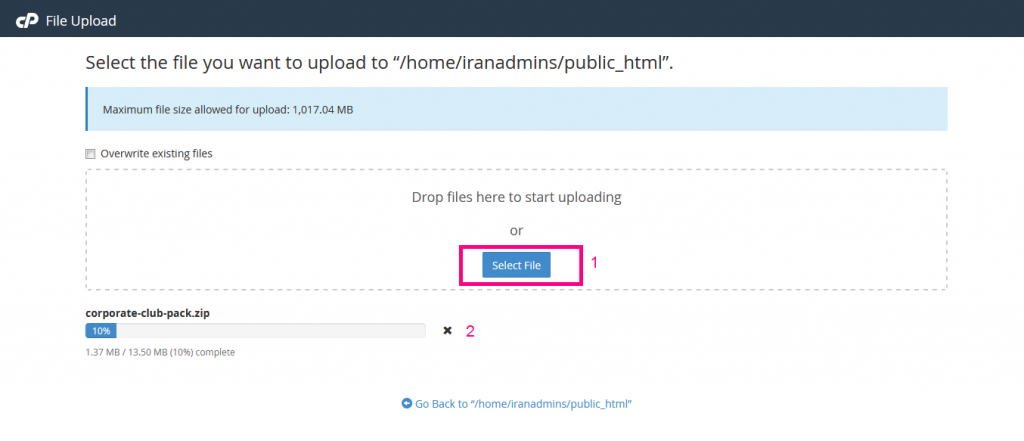Click the 'File Upload' title in the header

pyautogui.click(x=81, y=21)
